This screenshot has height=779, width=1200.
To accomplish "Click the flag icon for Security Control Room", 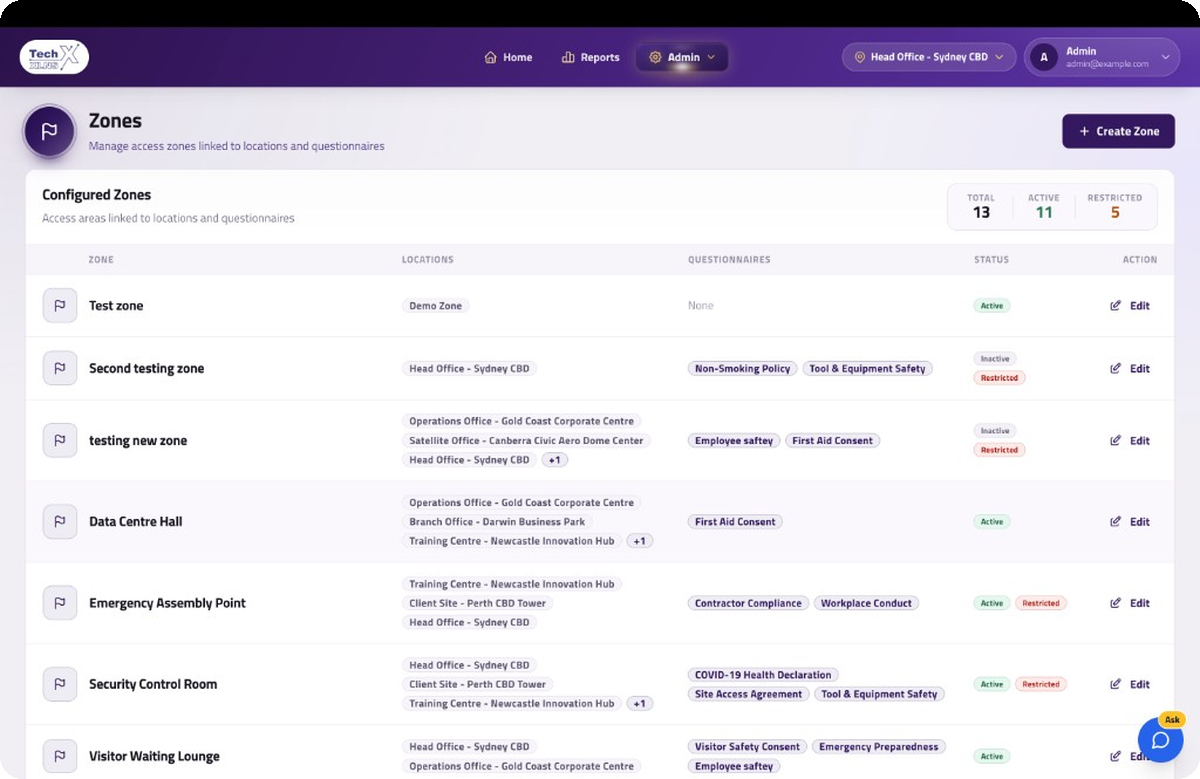I will pyautogui.click(x=60, y=684).
